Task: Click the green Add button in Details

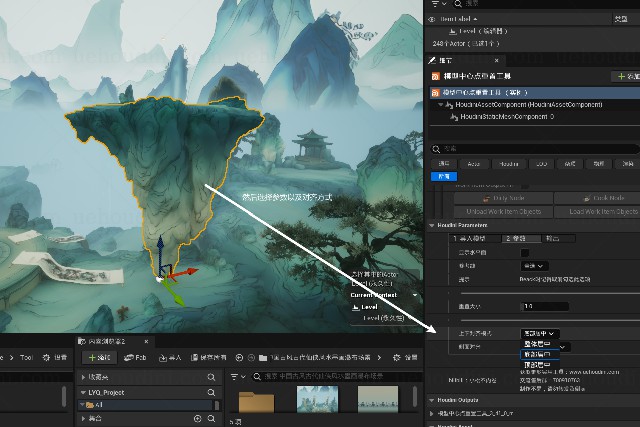Action: 625,76
